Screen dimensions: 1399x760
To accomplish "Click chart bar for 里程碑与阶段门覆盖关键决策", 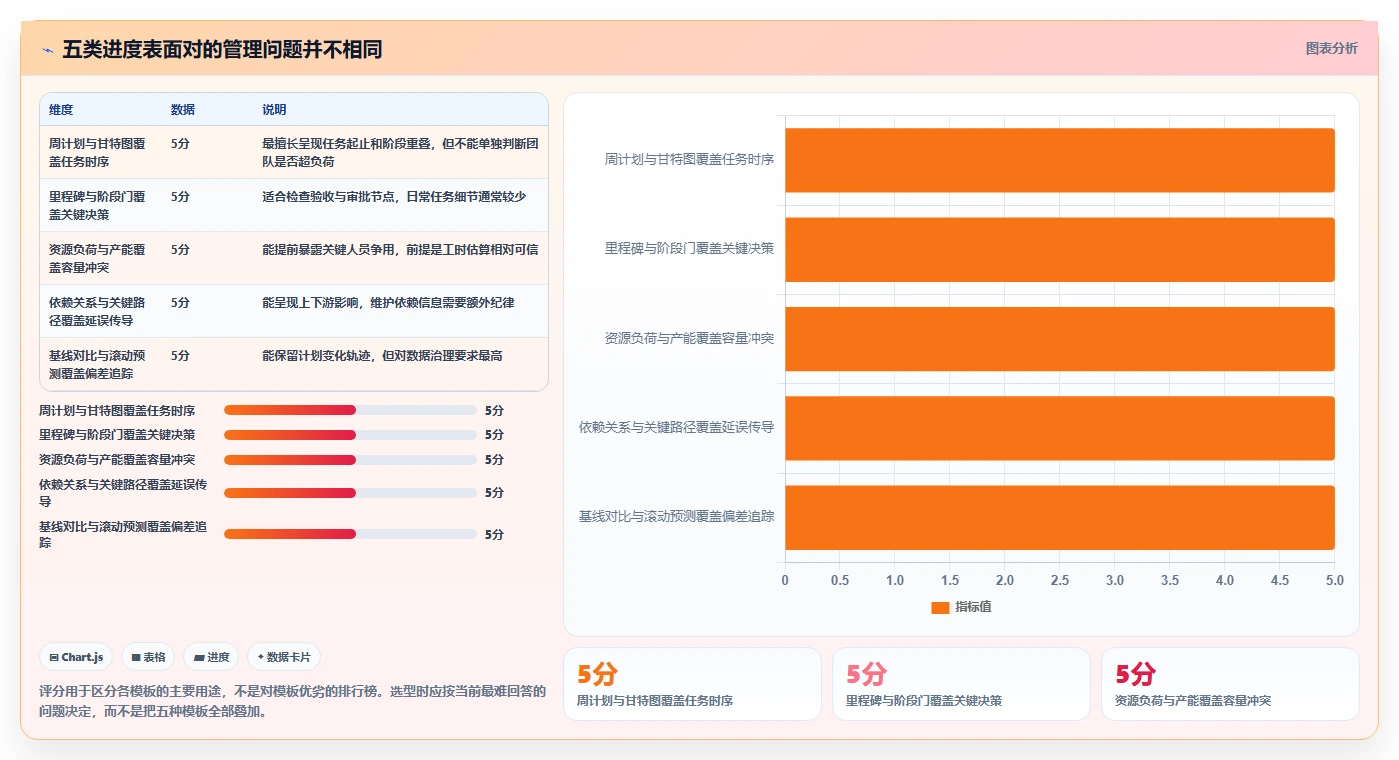I will pyautogui.click(x=1059, y=249).
